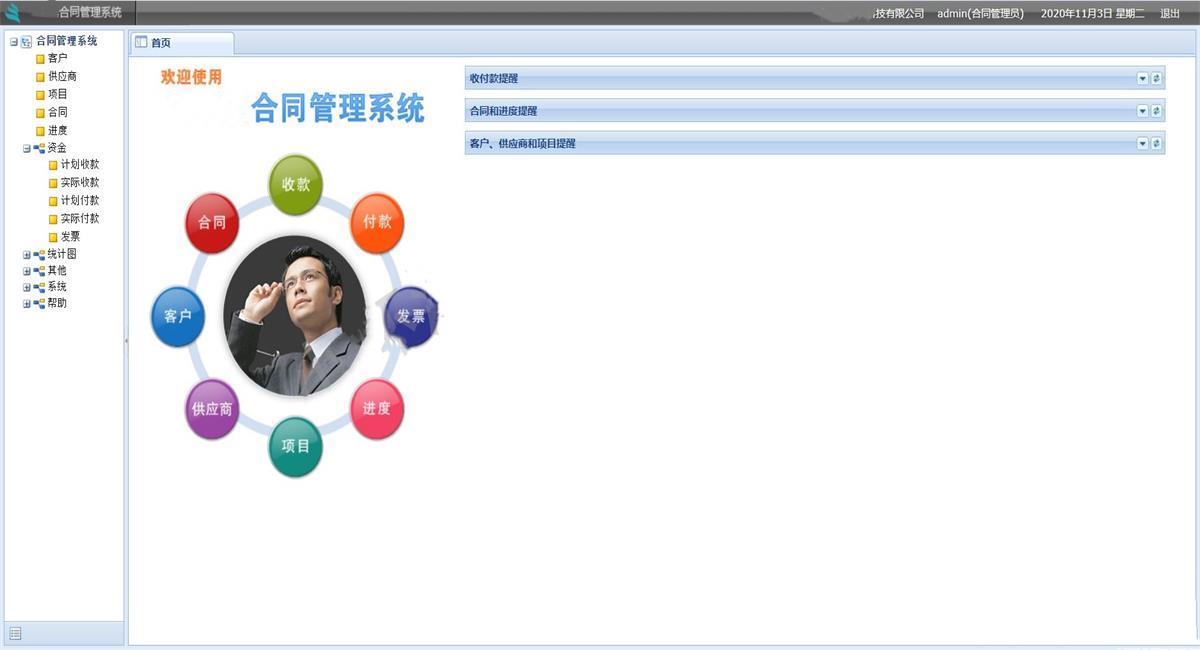Click the yellow icon beside 发票 tree item
Viewport: 1200px width, 650px height.
(54, 237)
